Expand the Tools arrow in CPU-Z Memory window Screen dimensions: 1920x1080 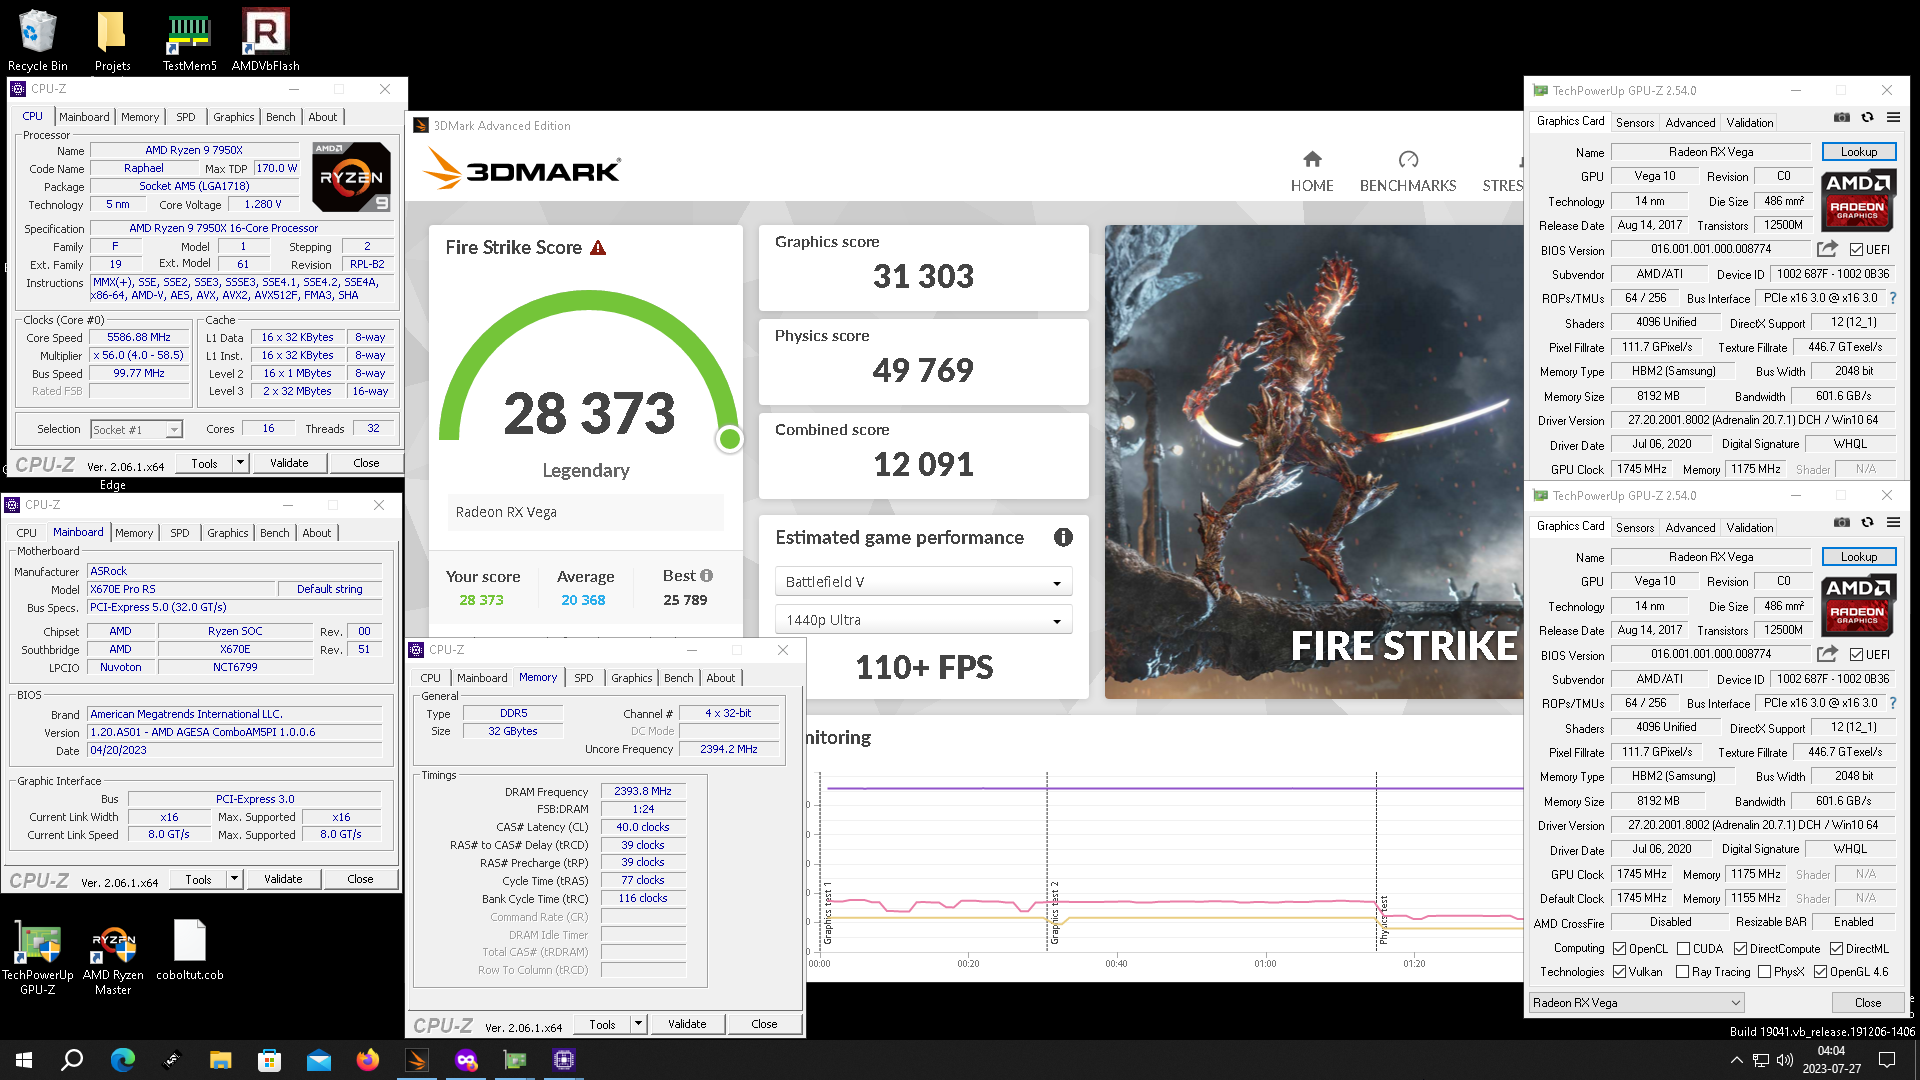(638, 1024)
